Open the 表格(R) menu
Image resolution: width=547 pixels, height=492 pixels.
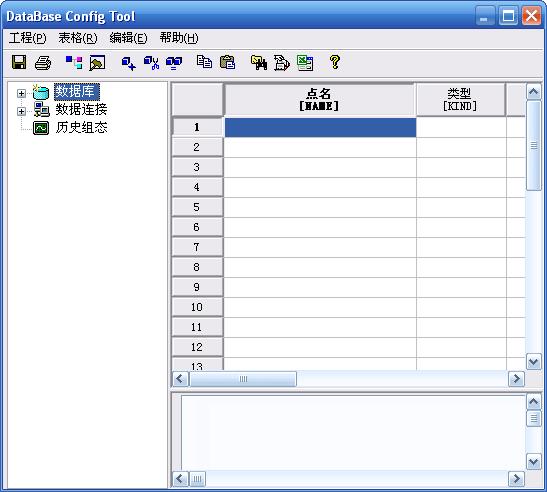coord(78,38)
